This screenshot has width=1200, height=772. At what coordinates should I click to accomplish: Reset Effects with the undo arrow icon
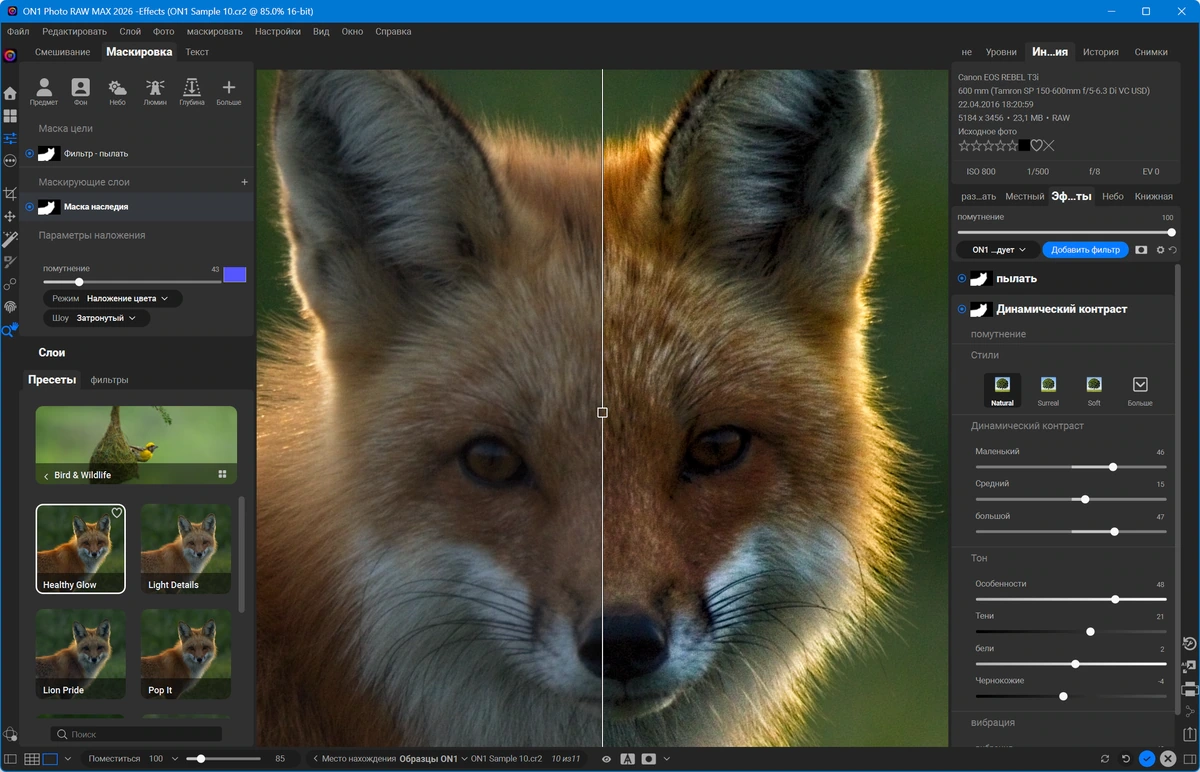tap(1172, 250)
